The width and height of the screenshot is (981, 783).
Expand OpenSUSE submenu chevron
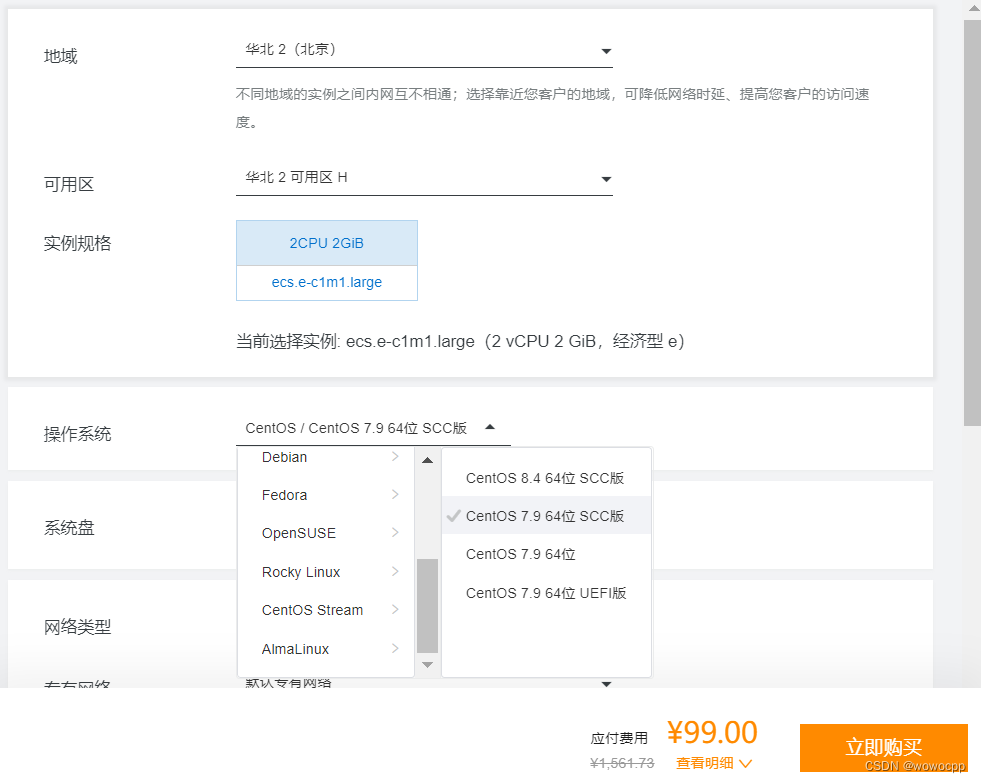click(x=395, y=533)
